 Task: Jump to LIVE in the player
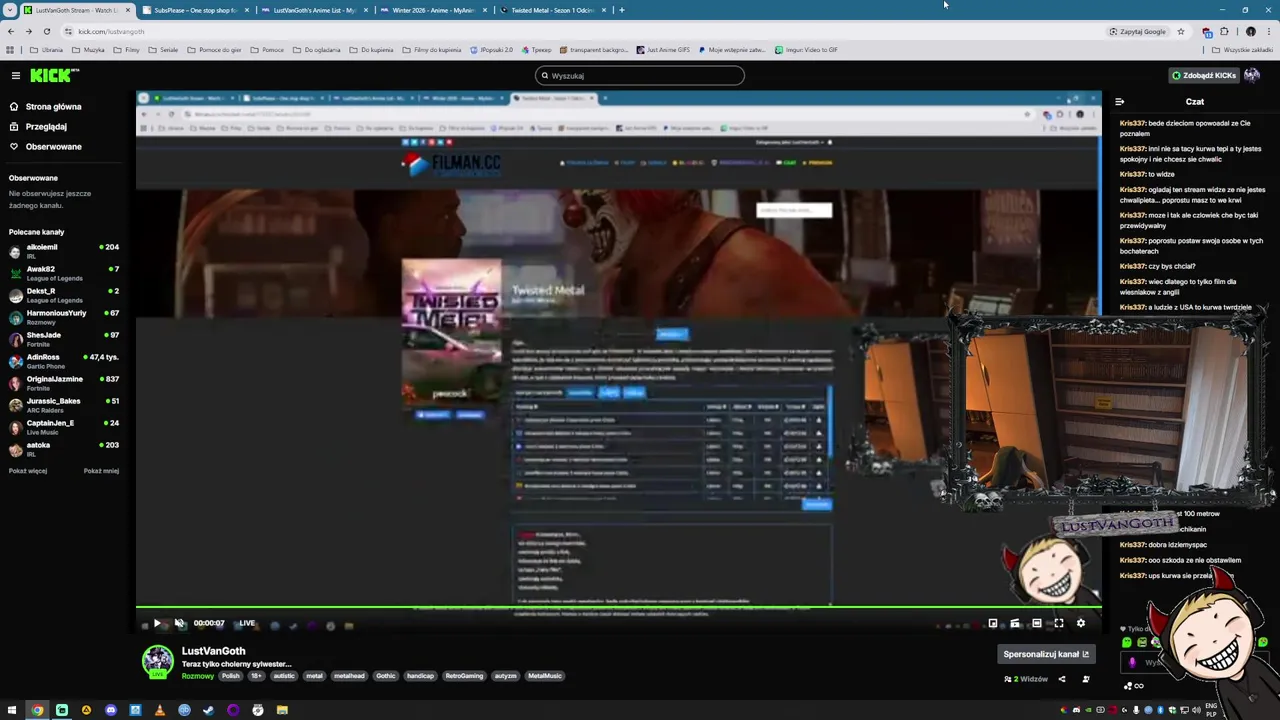coord(247,623)
